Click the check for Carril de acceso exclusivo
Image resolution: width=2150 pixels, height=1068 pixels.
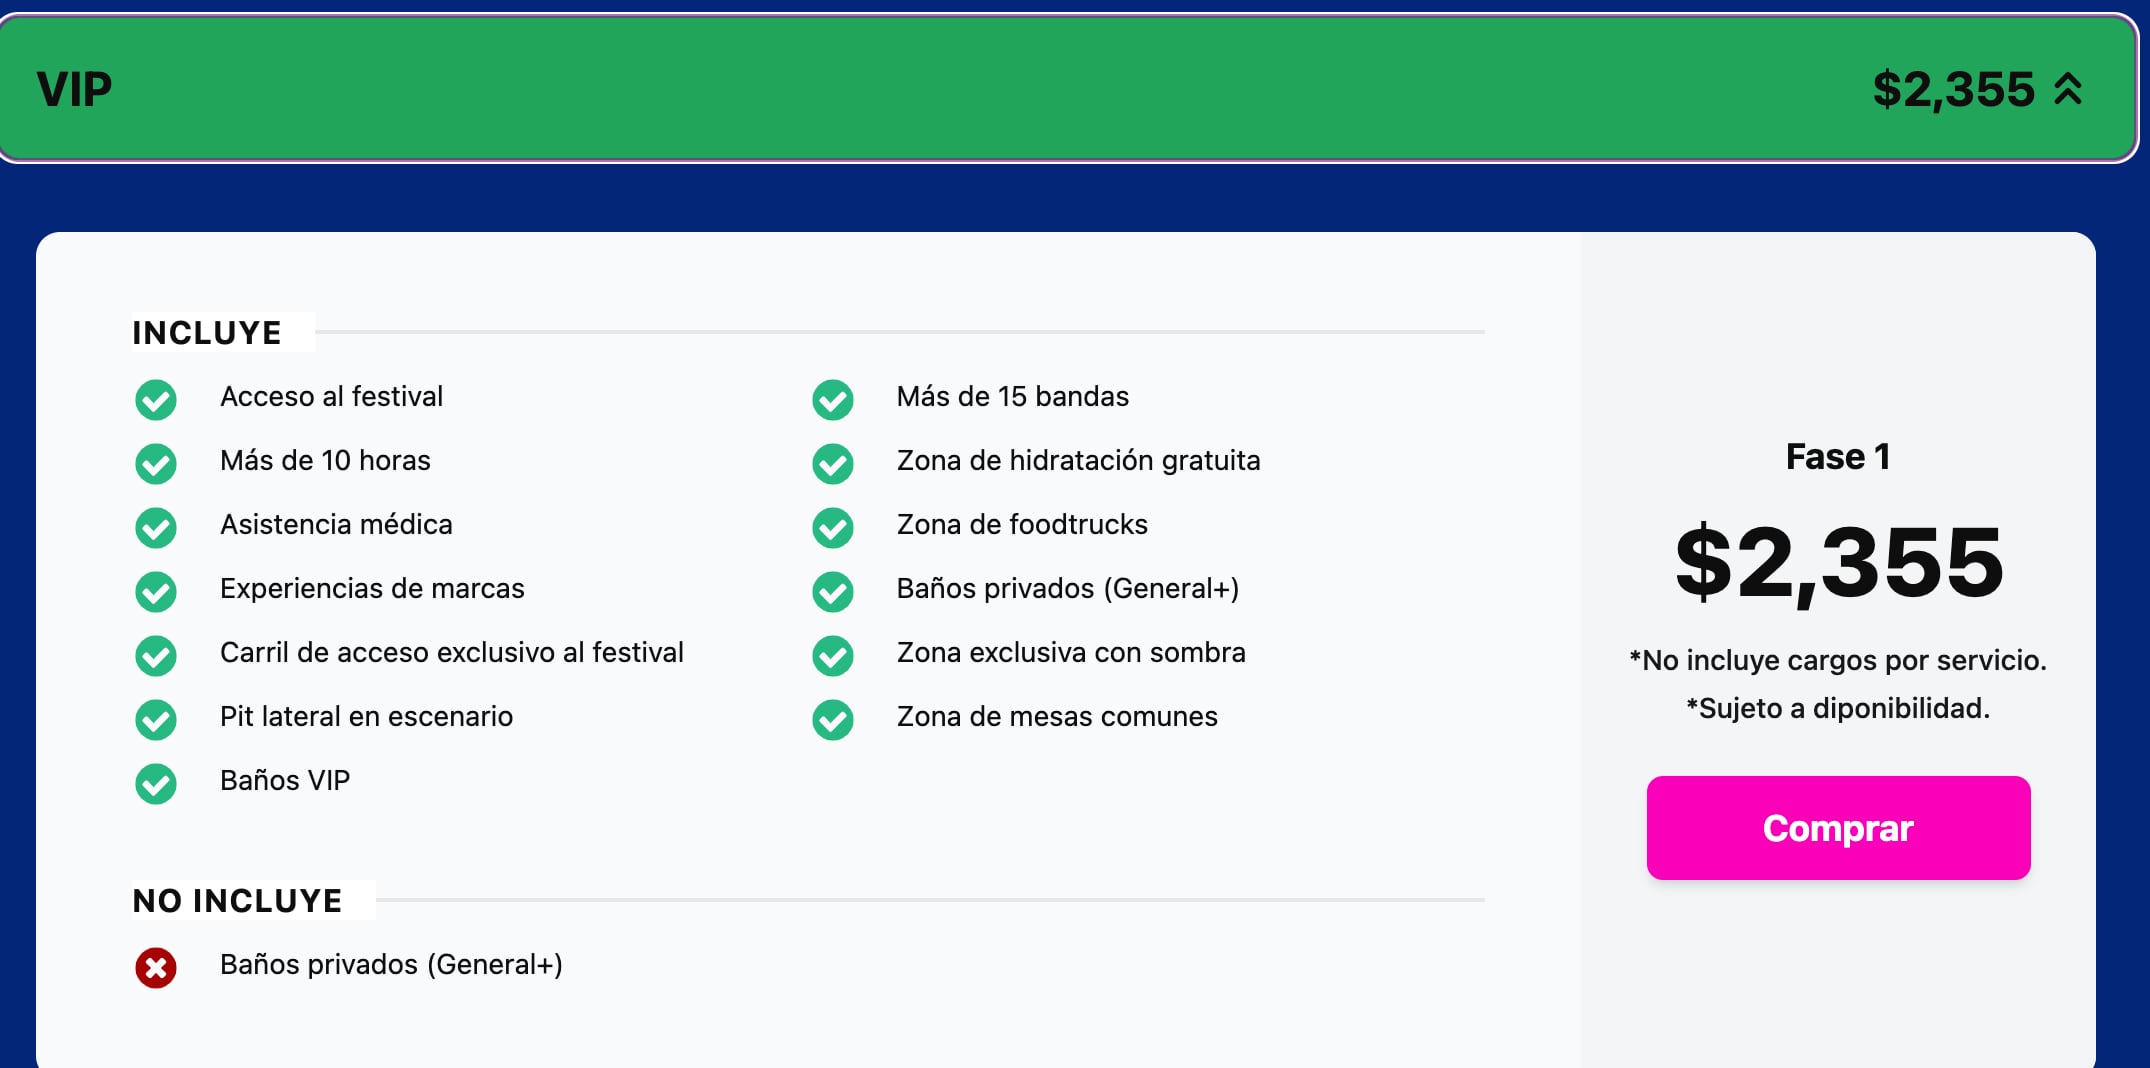[156, 656]
